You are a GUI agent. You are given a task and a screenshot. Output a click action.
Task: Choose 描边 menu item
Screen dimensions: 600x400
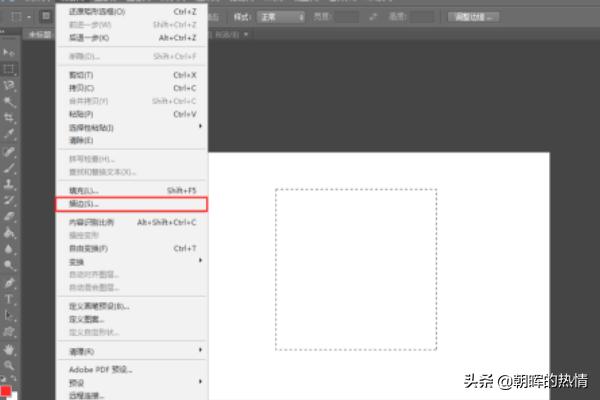[x=132, y=204]
